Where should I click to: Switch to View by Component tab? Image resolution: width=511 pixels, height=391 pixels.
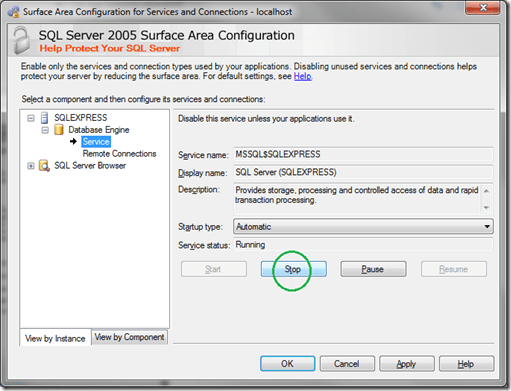tap(129, 337)
